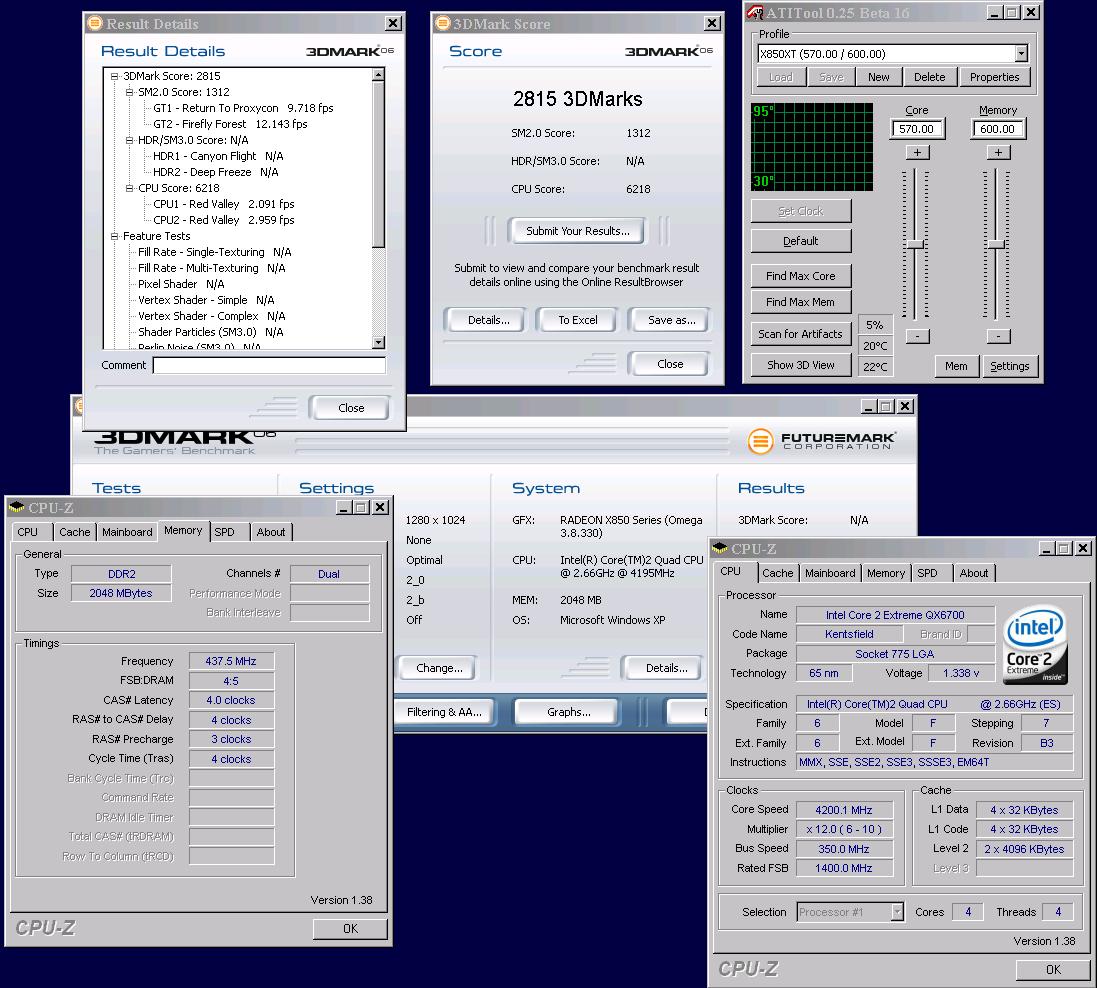This screenshot has height=988, width=1097.
Task: Click the results tree scroll-down arrow
Action: click(x=378, y=342)
